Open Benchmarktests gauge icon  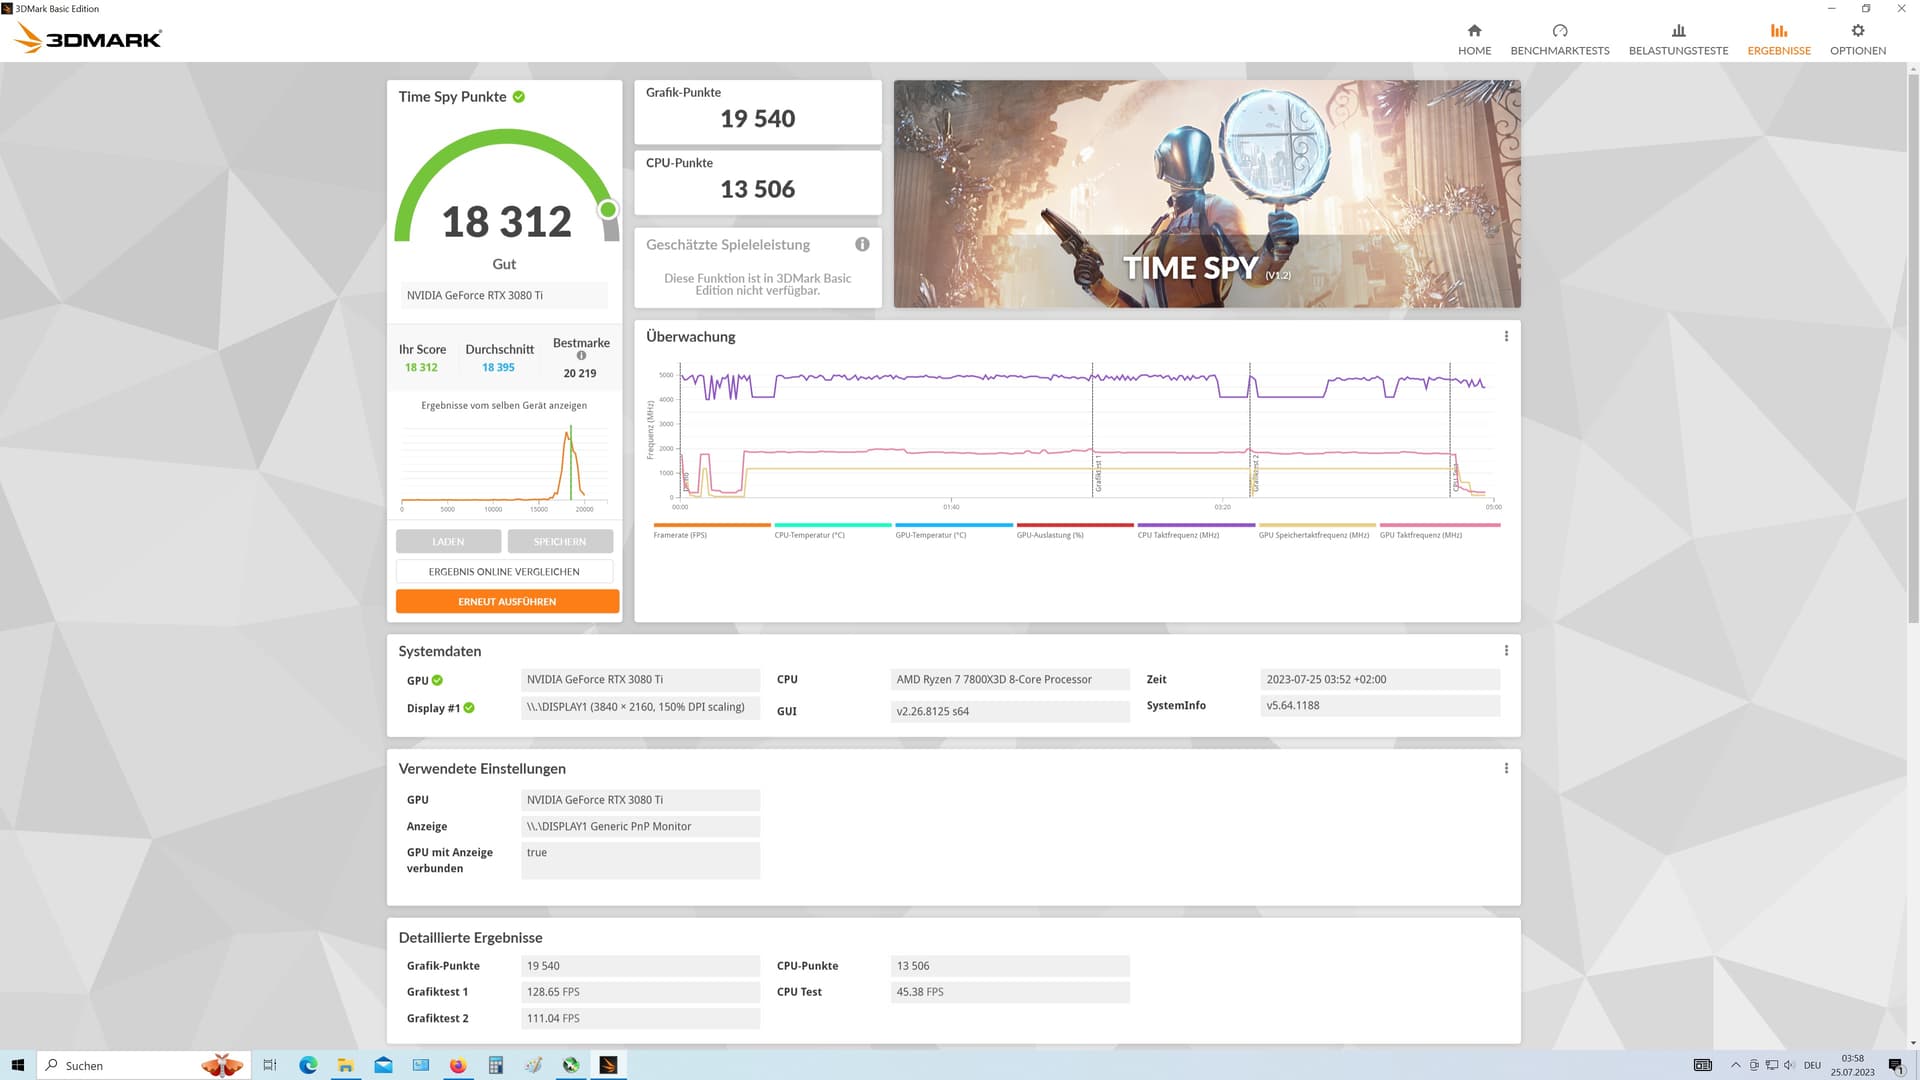tap(1559, 31)
